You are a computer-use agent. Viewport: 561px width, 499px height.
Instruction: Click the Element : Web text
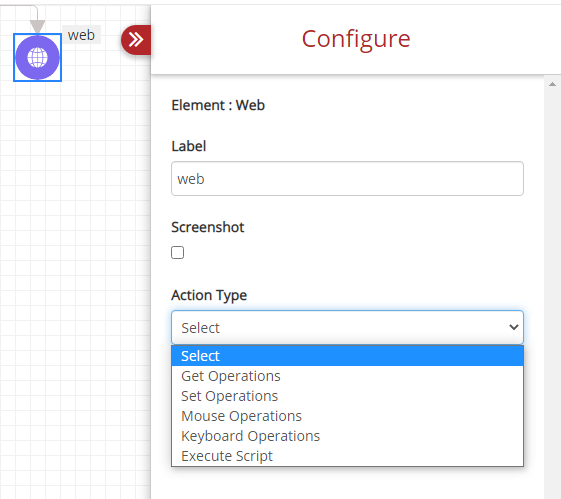pos(218,105)
